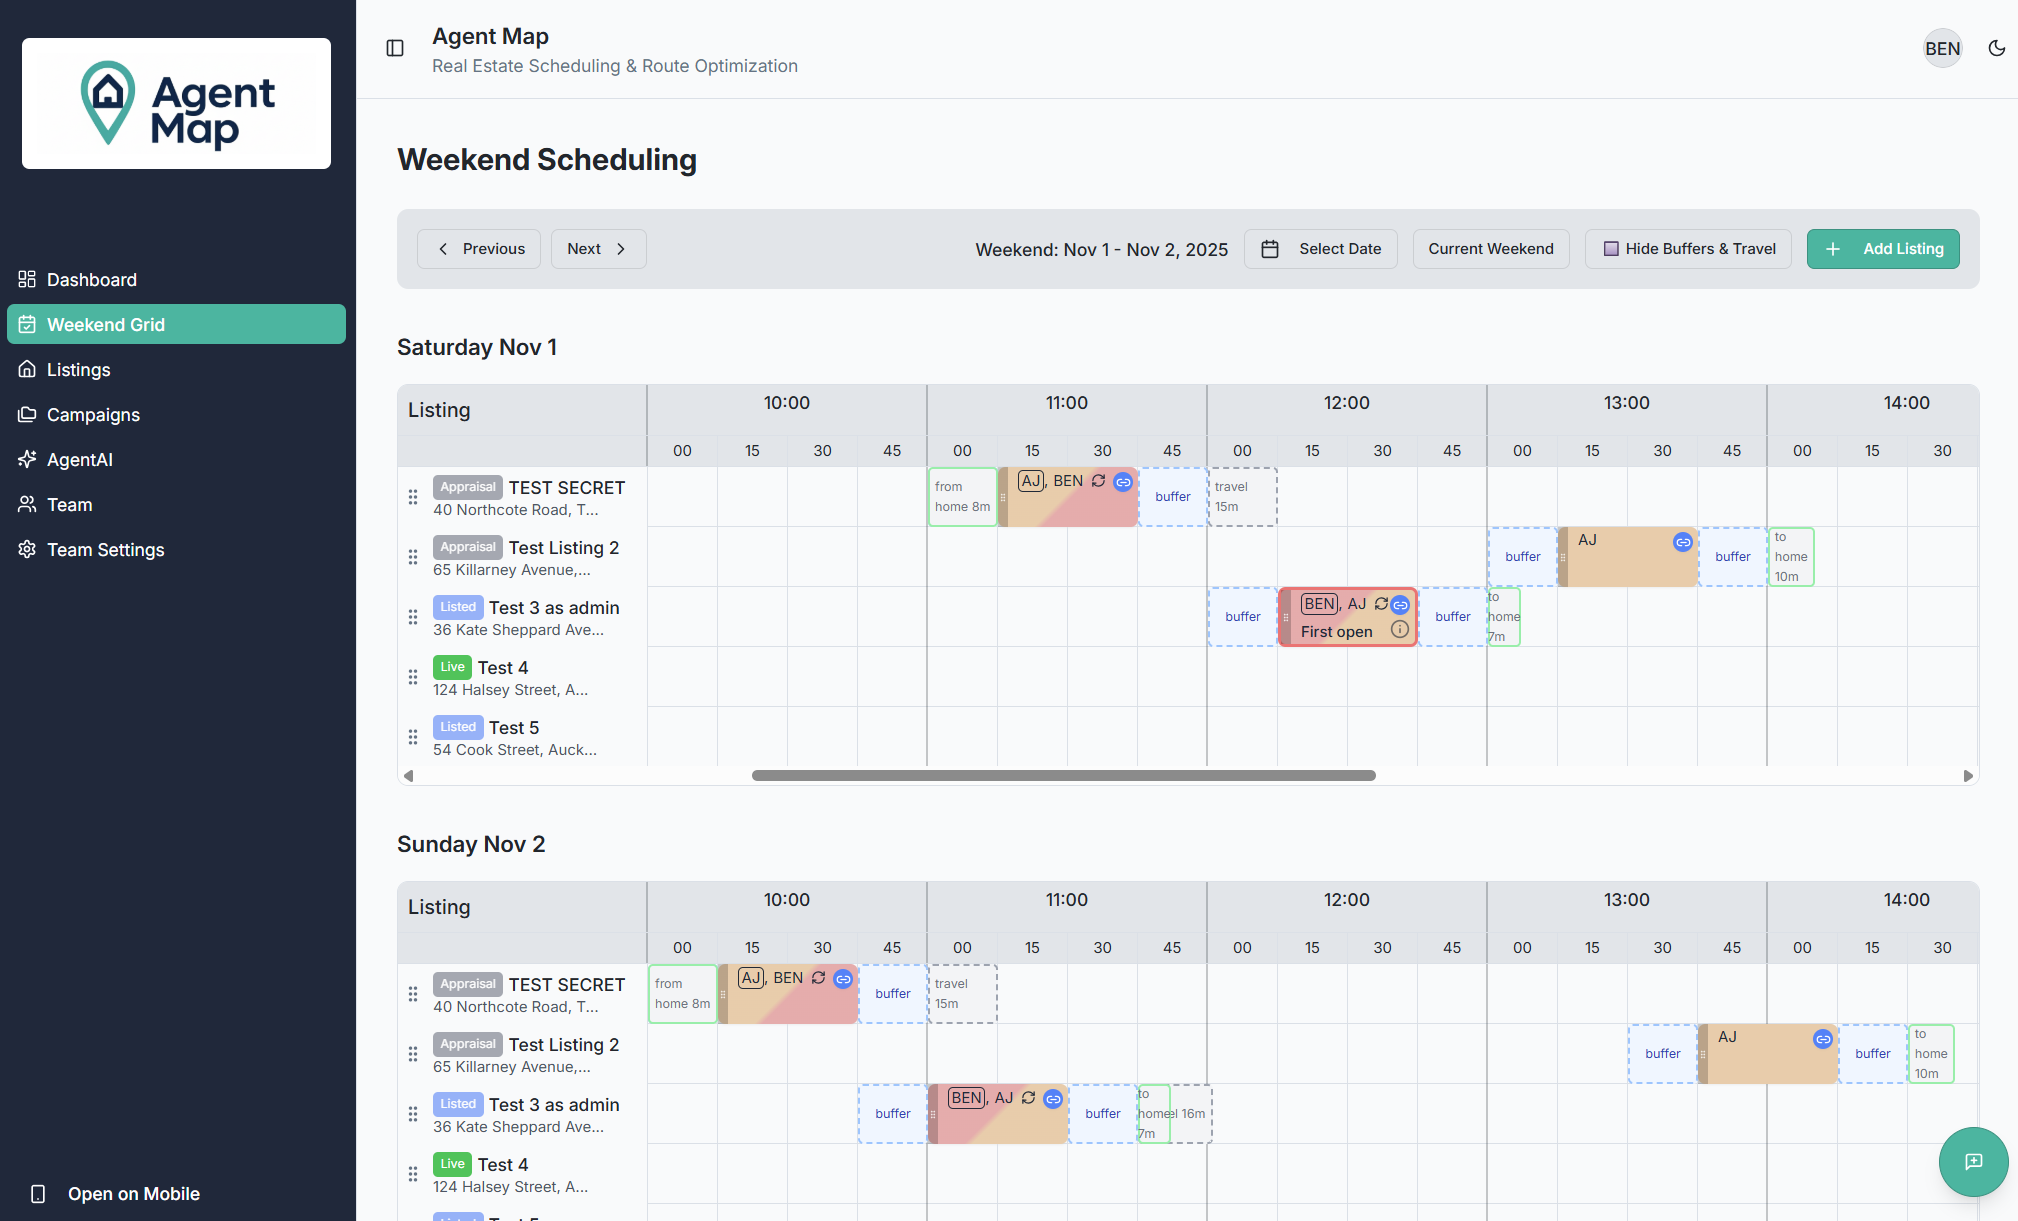The image size is (2018, 1221).
Task: Click the Add Listing button
Action: (1882, 249)
